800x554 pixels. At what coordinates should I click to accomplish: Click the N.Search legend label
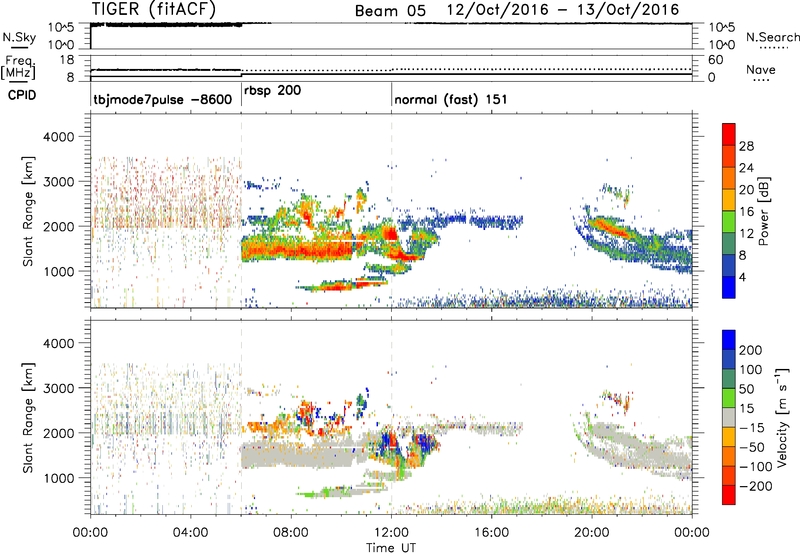(x=773, y=37)
